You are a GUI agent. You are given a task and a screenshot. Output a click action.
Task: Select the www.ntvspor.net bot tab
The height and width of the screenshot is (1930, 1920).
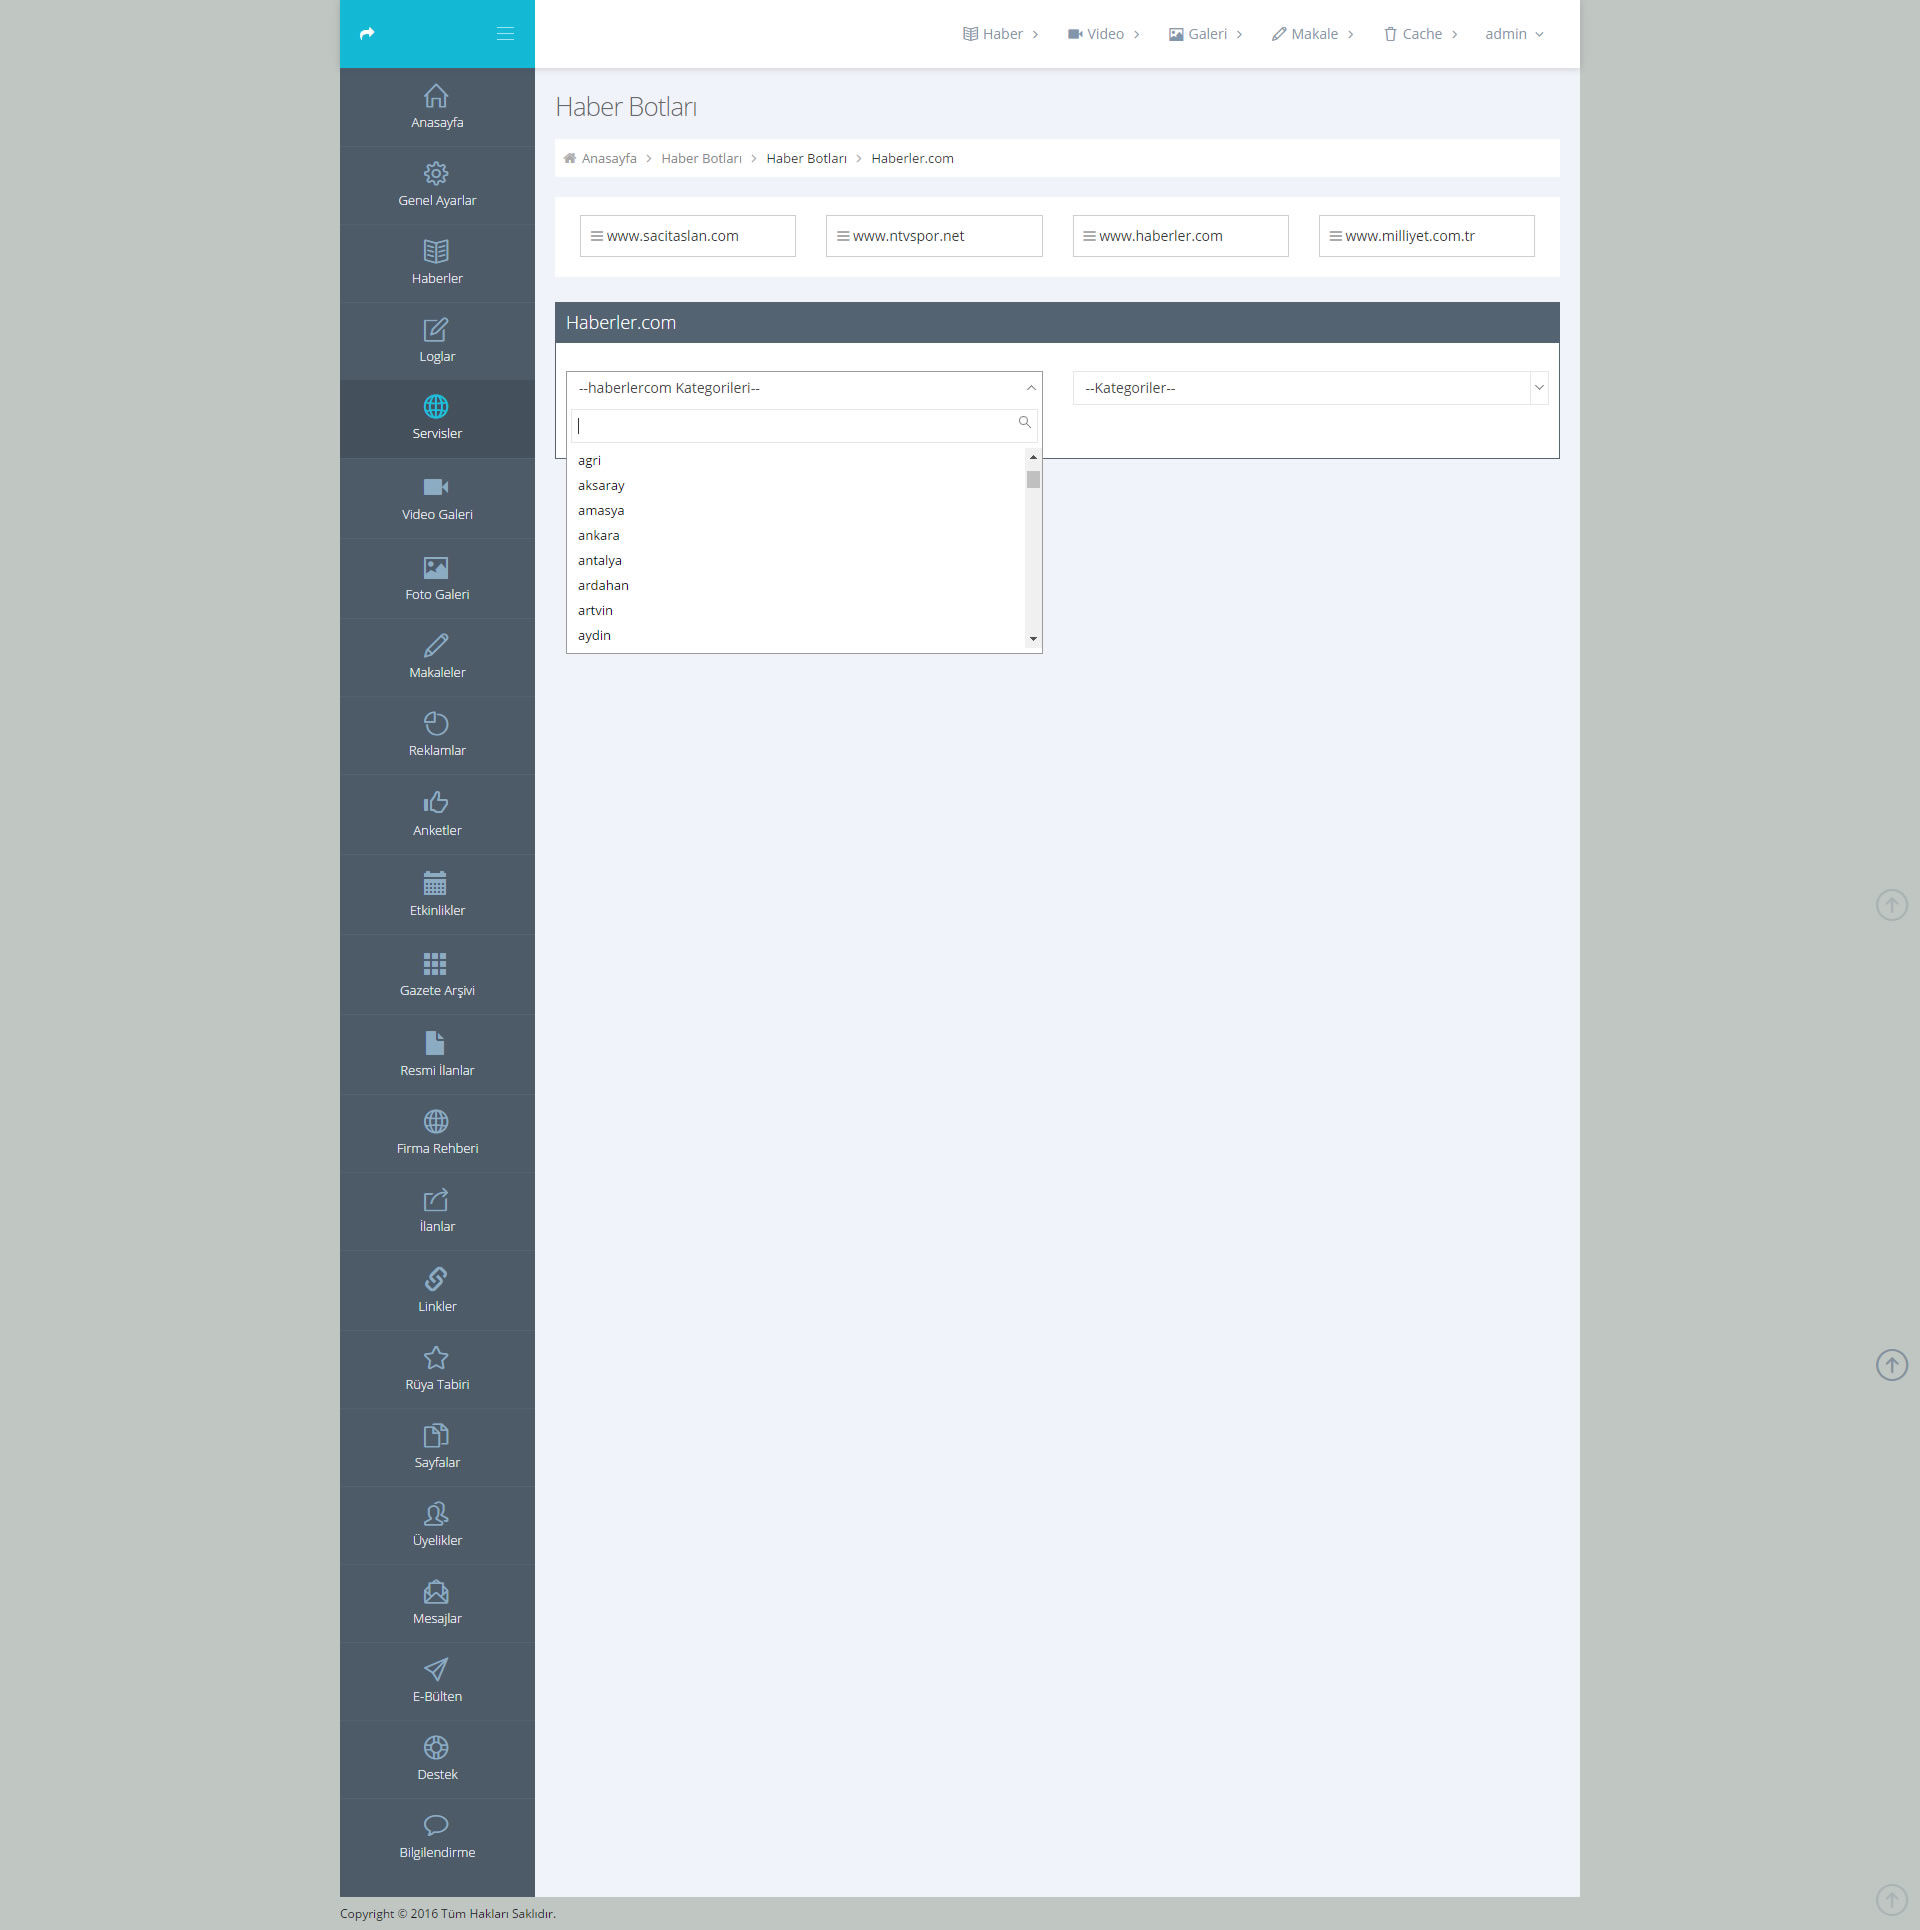934,236
